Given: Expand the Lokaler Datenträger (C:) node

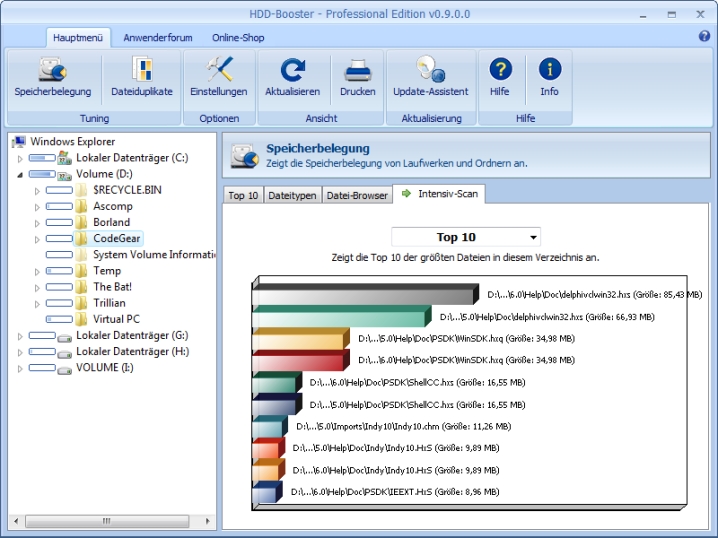Looking at the screenshot, I should tap(21, 158).
